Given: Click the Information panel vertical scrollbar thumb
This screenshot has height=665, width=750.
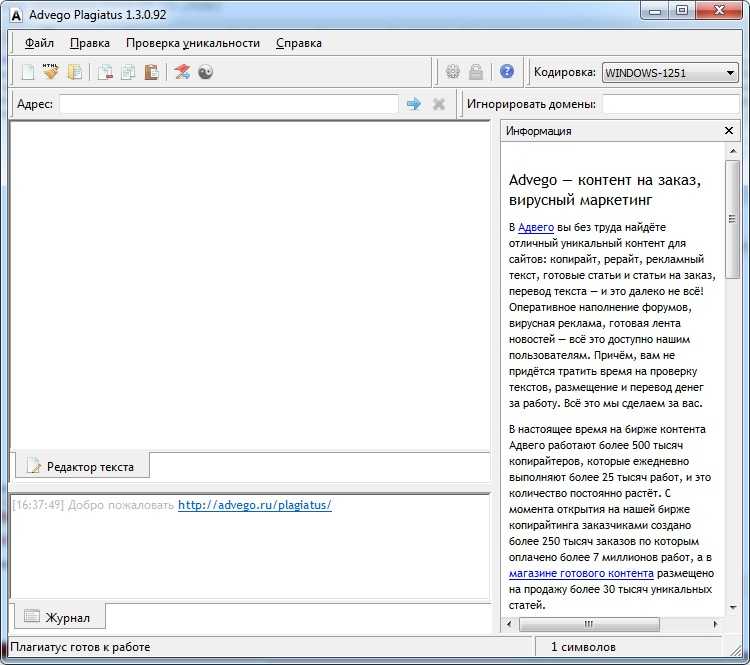Looking at the screenshot, I should tap(732, 220).
